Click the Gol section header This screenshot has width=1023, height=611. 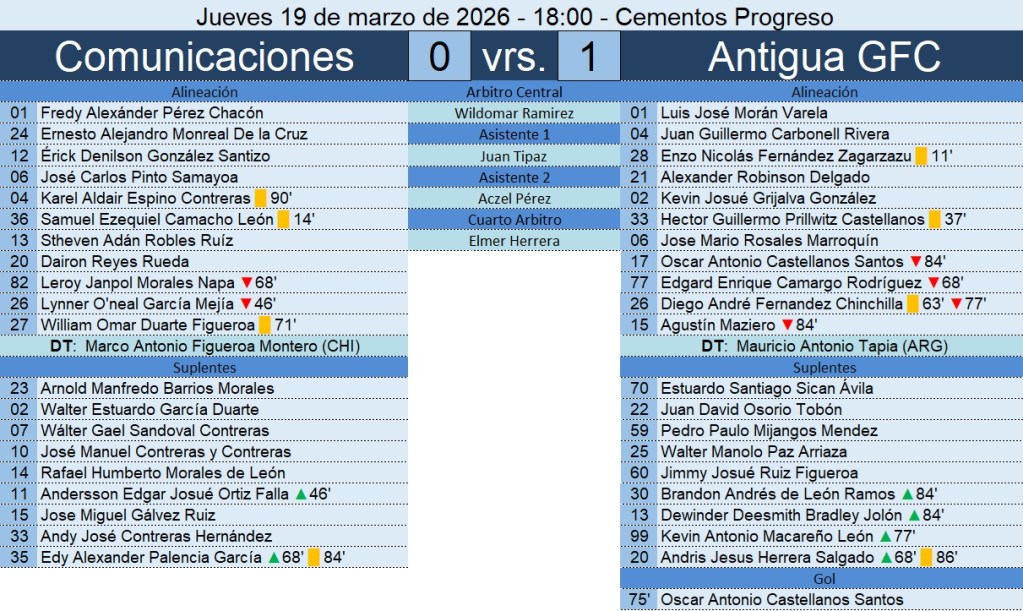click(x=824, y=579)
